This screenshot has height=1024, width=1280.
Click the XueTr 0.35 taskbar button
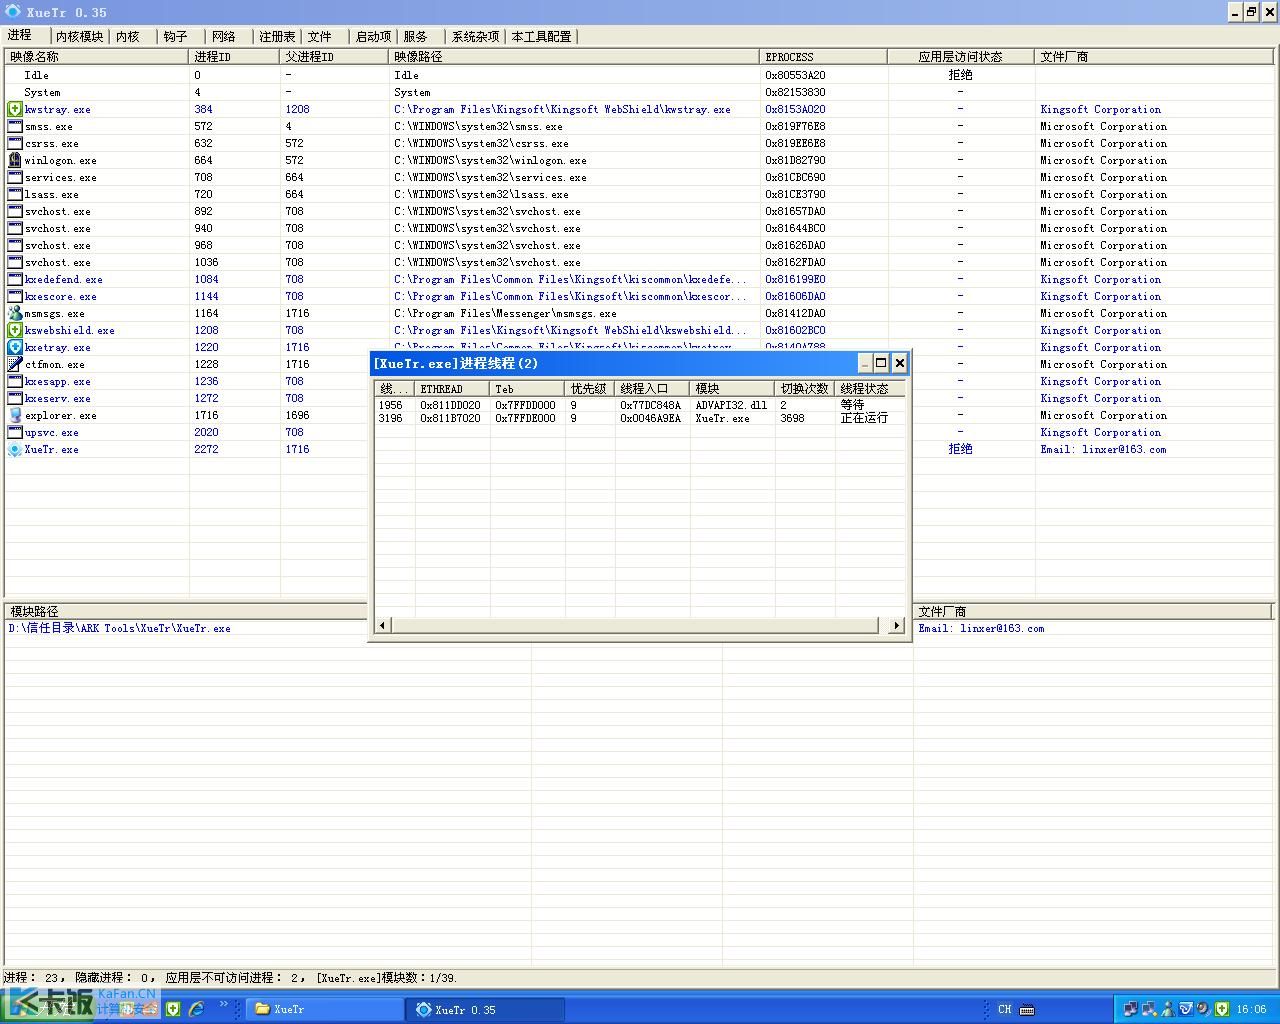[486, 1009]
